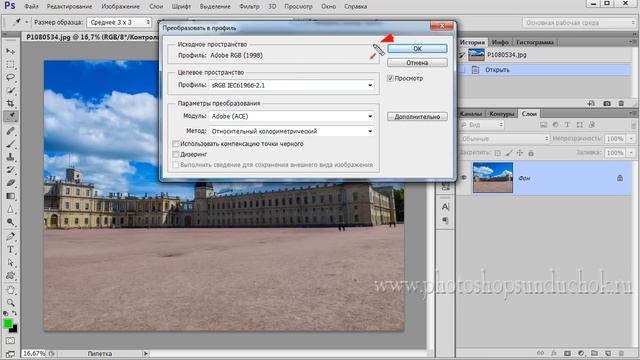
Task: Open Размер образца Среднее 3 x 3 dropdown
Action: pos(119,22)
